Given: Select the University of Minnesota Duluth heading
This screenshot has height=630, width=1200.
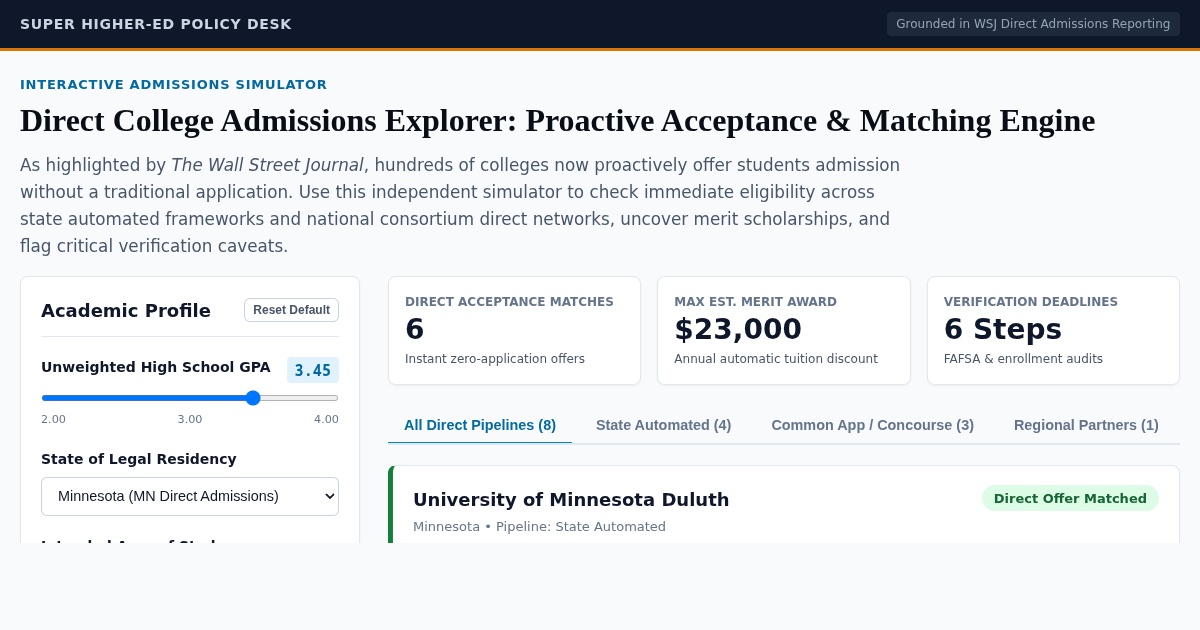Looking at the screenshot, I should point(571,499).
